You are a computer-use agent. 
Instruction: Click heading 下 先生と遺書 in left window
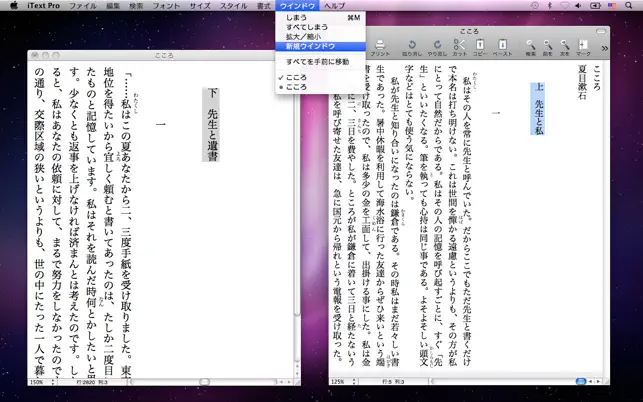tap(211, 125)
